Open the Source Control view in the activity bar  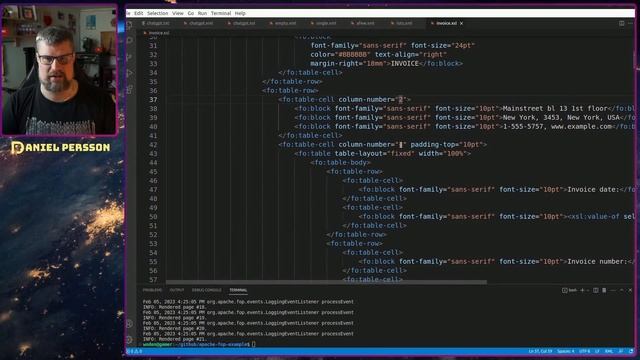tap(130, 57)
